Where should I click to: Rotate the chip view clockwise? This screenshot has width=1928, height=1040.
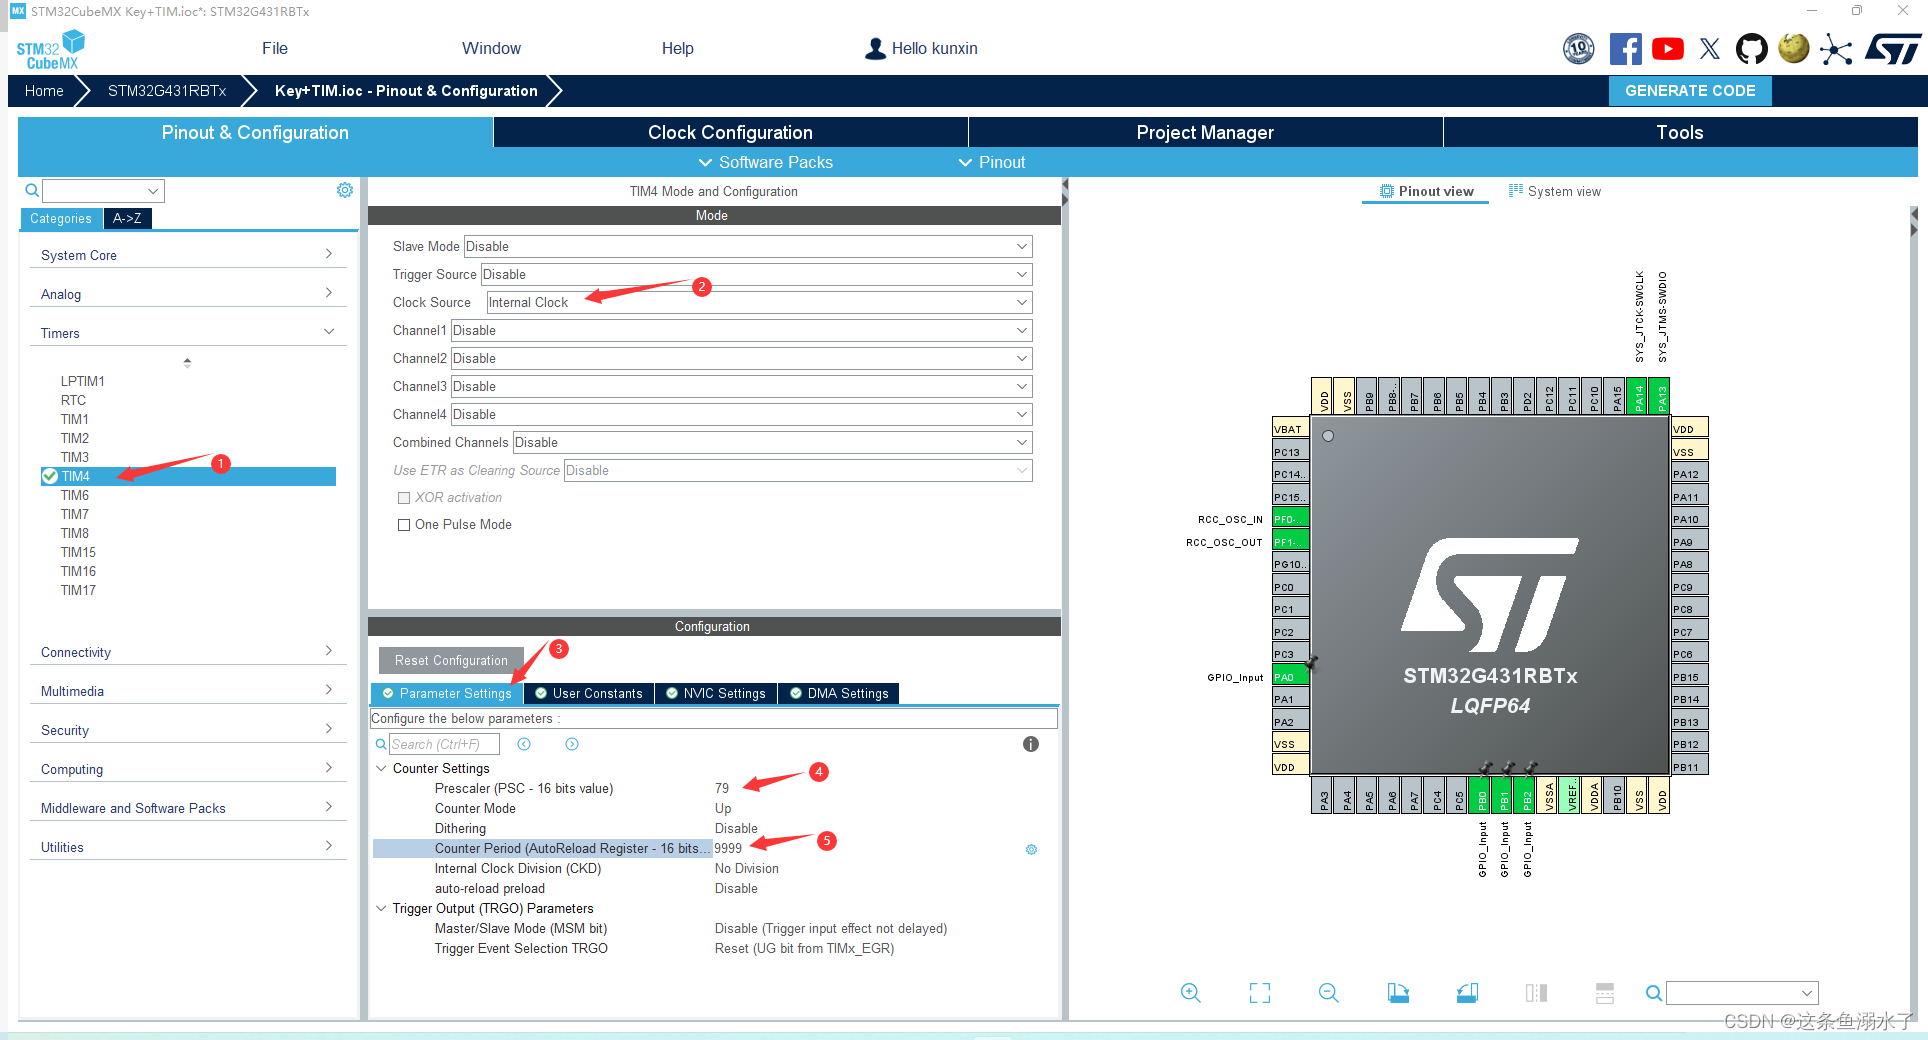coord(1398,993)
